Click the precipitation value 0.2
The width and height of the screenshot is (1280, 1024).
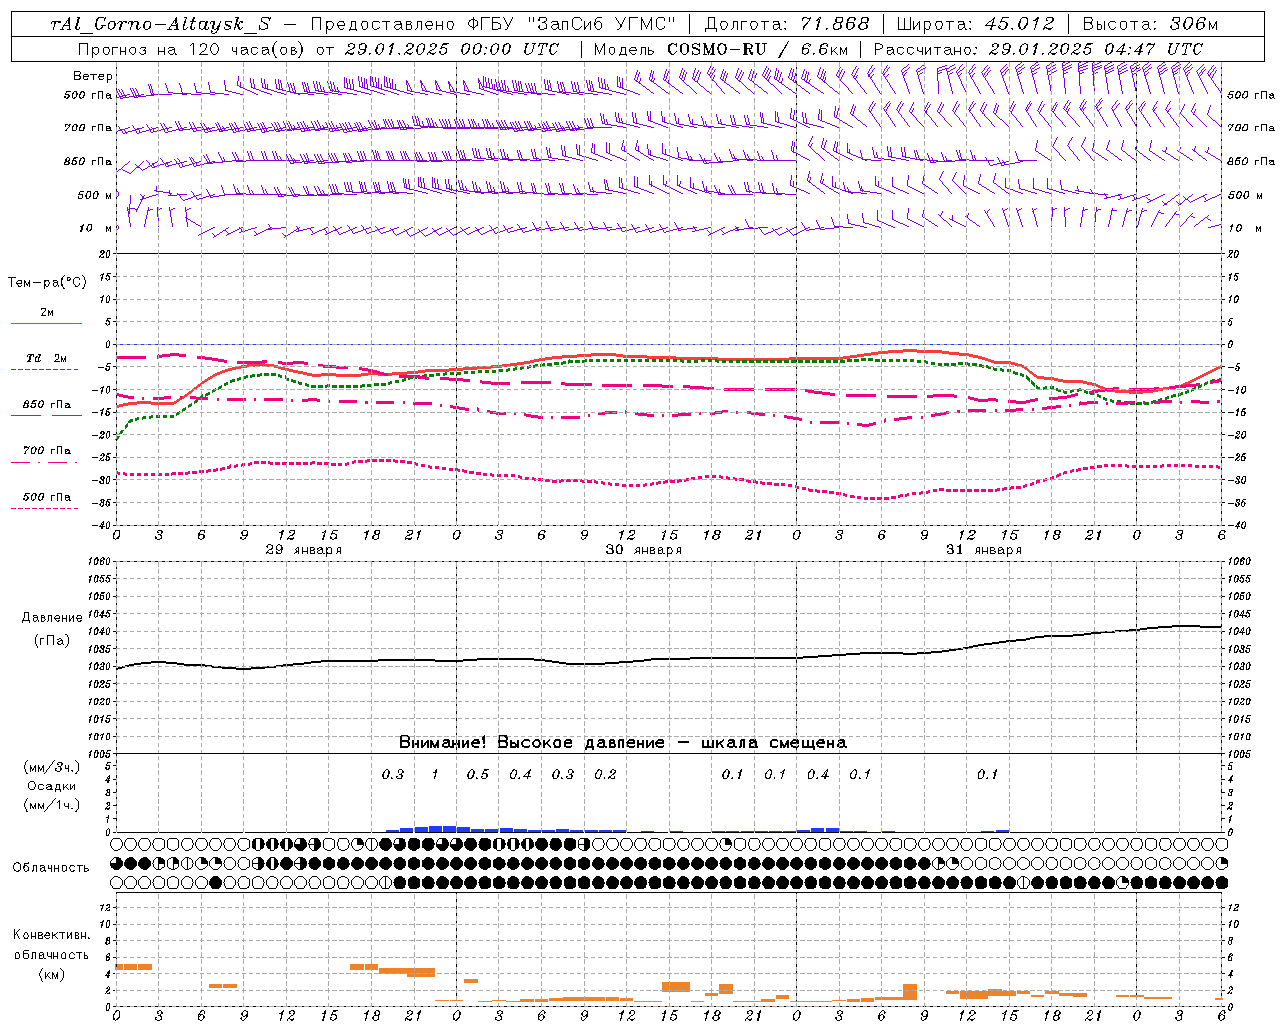pos(605,774)
